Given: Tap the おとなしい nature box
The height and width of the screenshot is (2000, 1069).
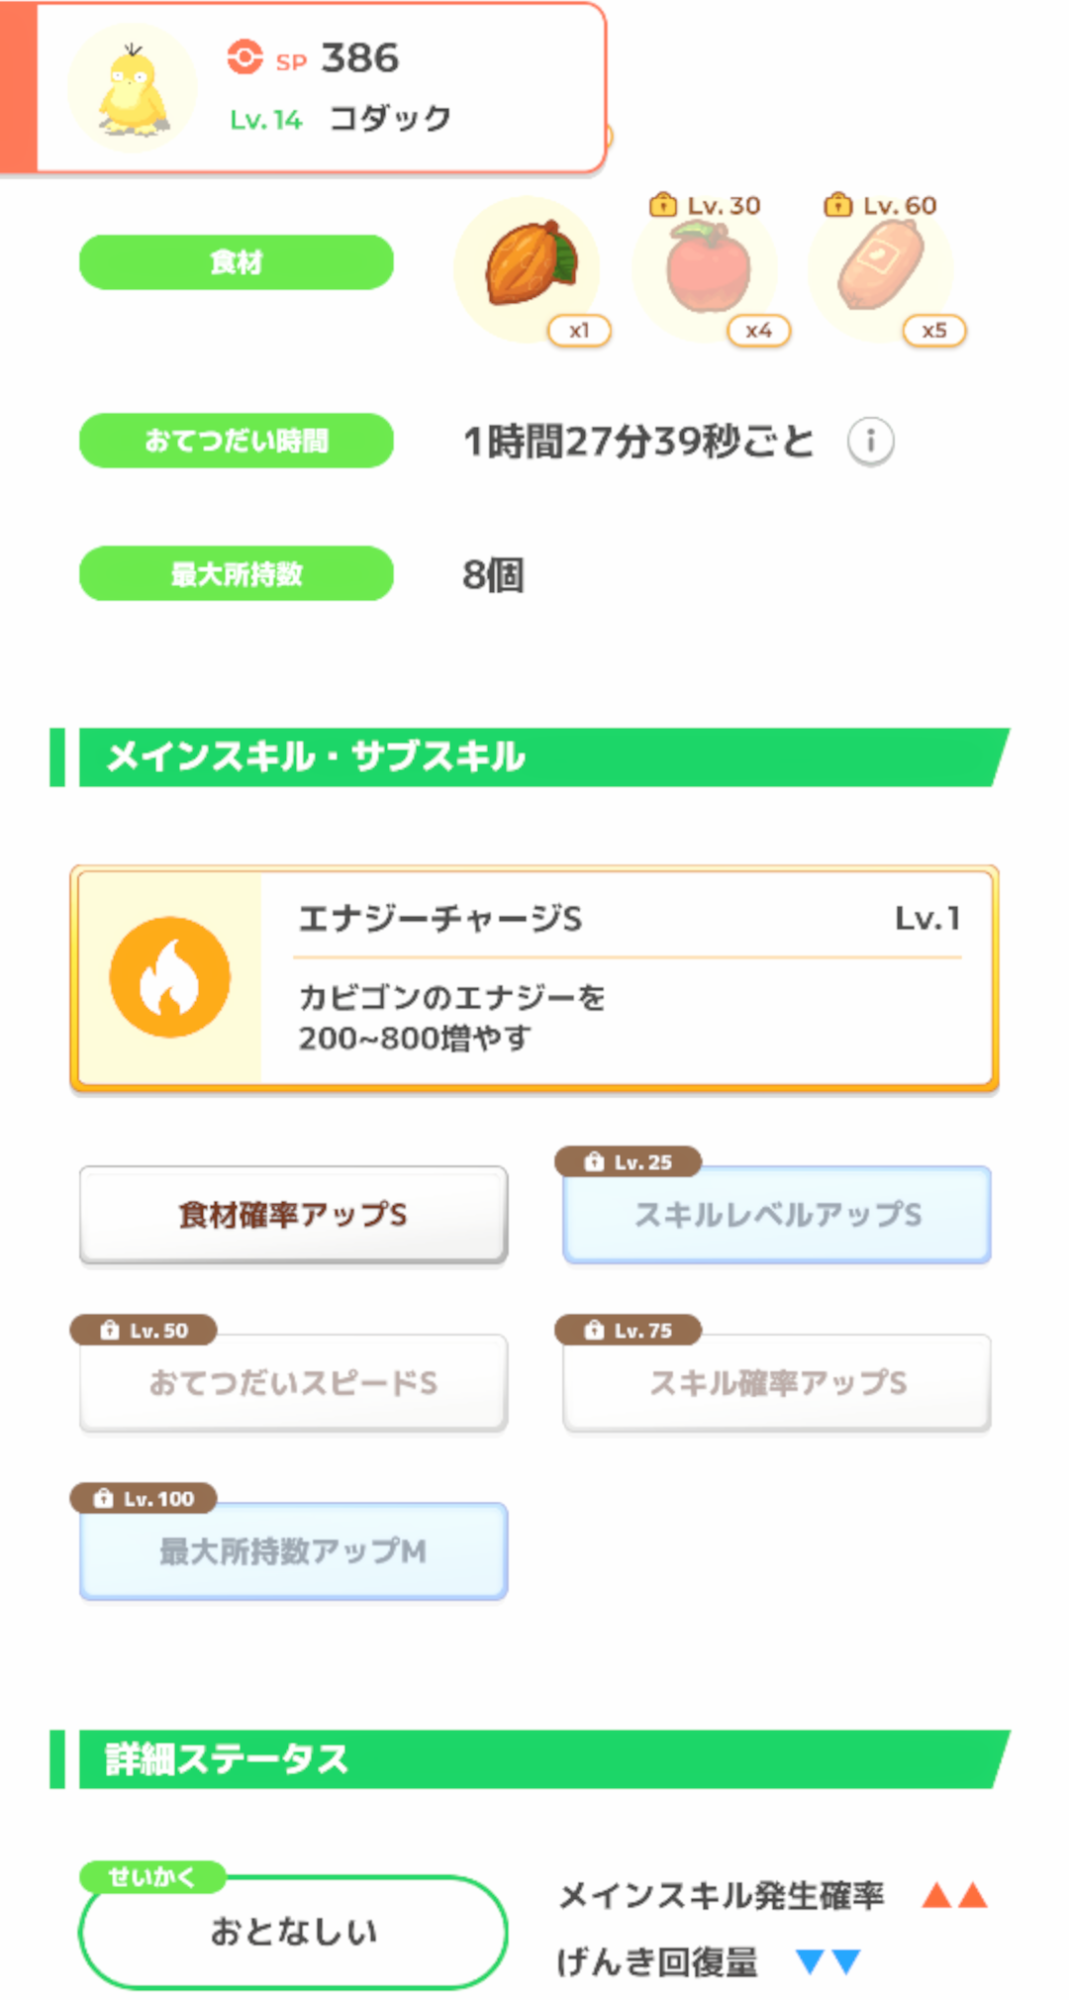Looking at the screenshot, I should 293,1932.
